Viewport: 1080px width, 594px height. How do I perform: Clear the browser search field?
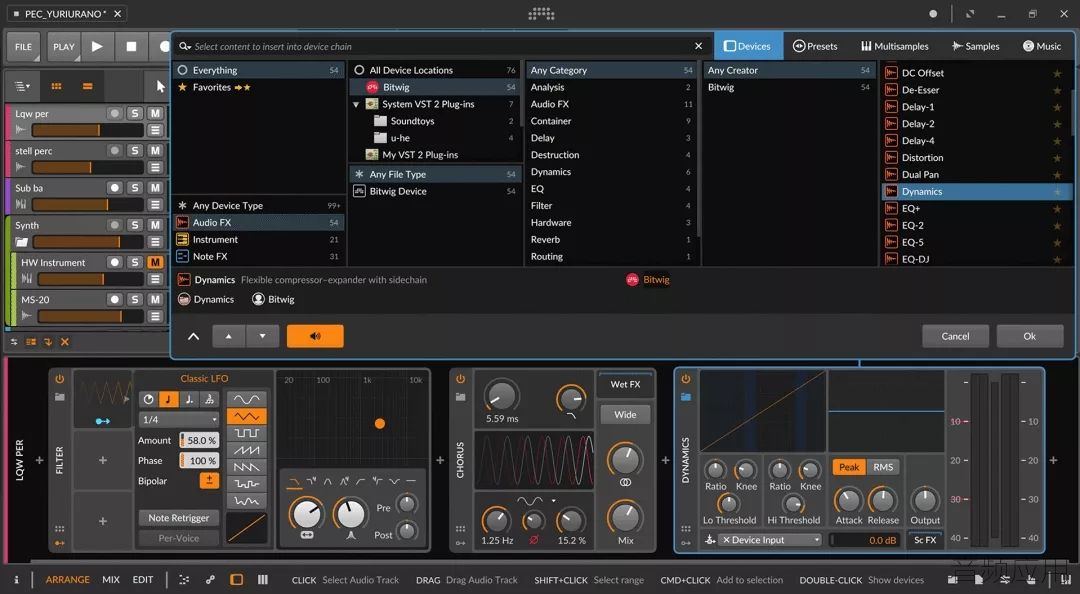click(698, 45)
